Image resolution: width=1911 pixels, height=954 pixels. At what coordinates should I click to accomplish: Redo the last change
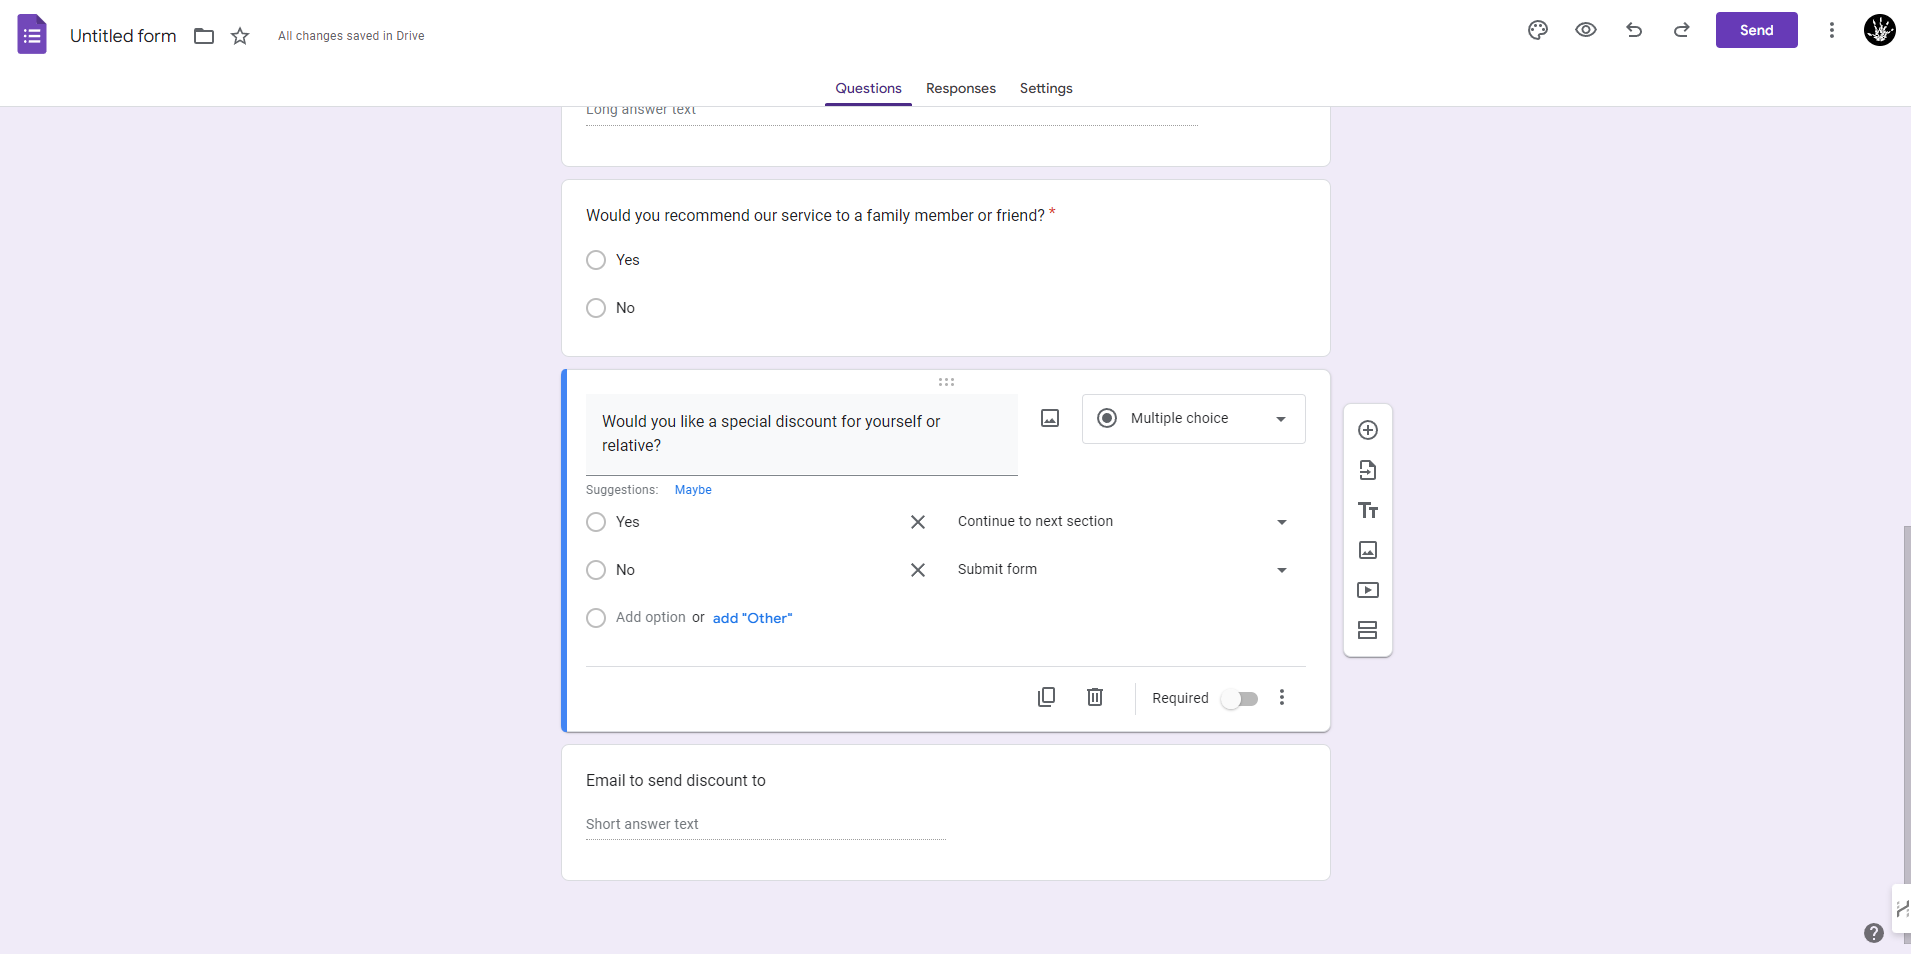click(1682, 30)
